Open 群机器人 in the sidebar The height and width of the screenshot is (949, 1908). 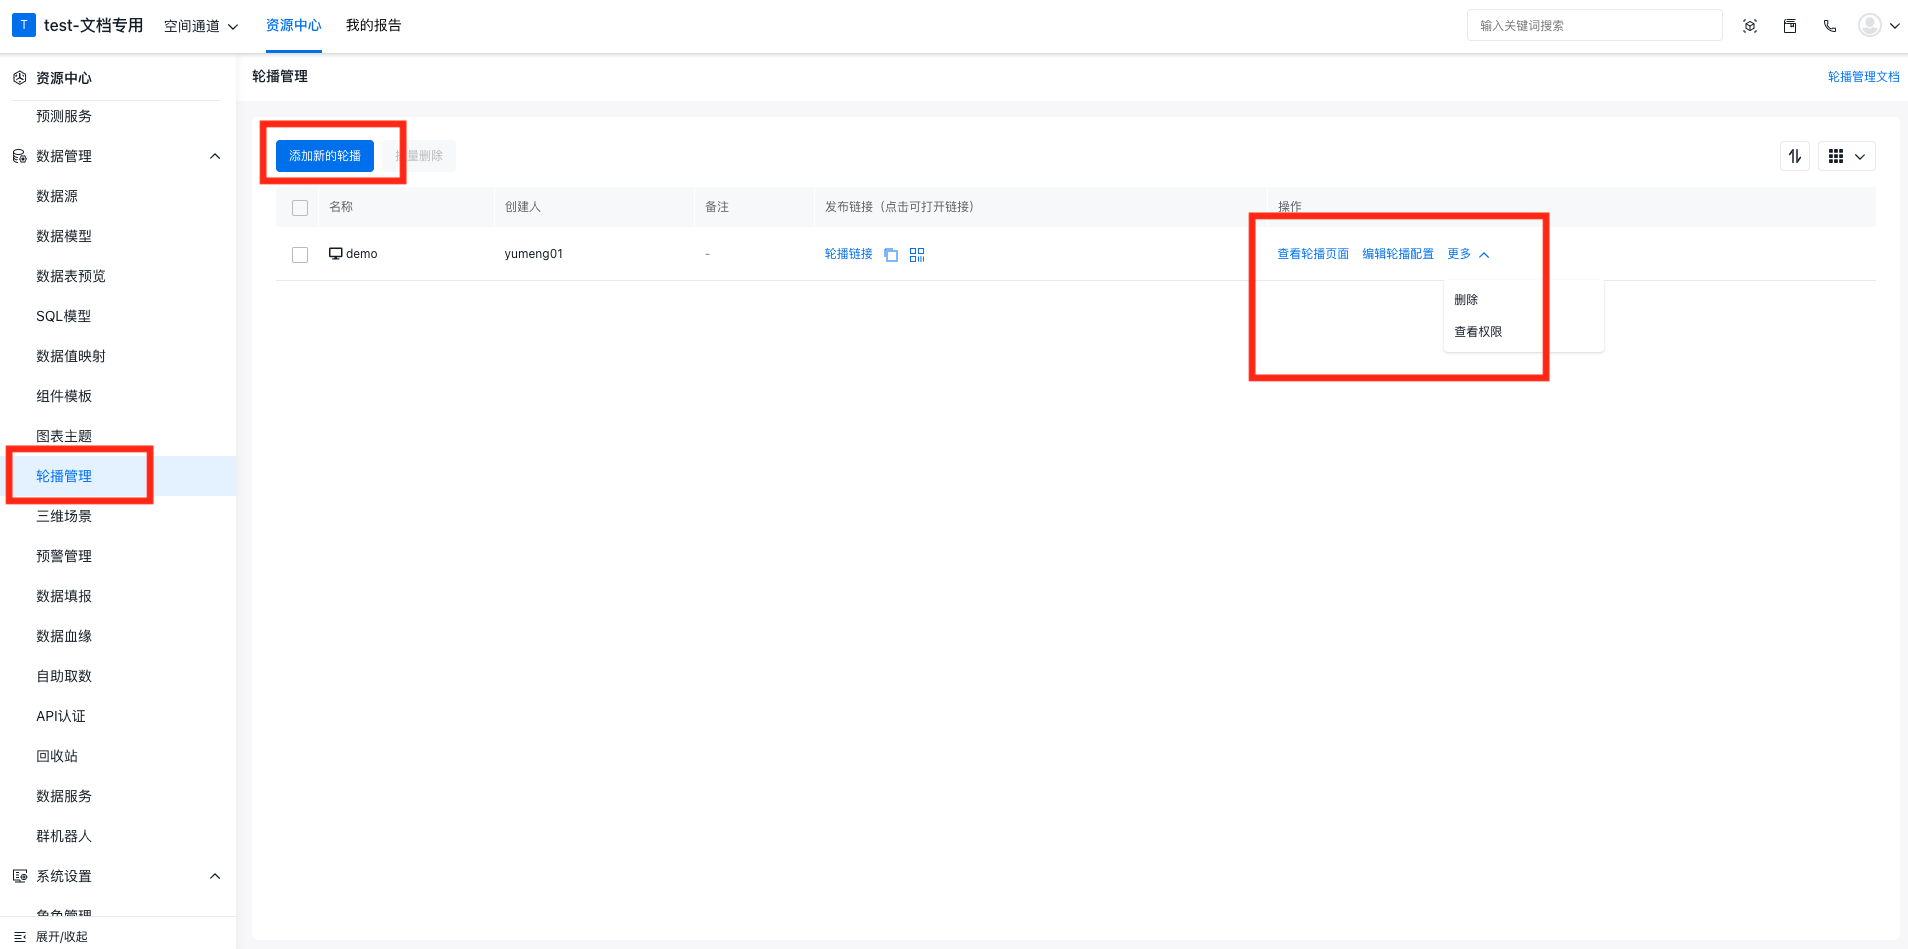tap(64, 836)
